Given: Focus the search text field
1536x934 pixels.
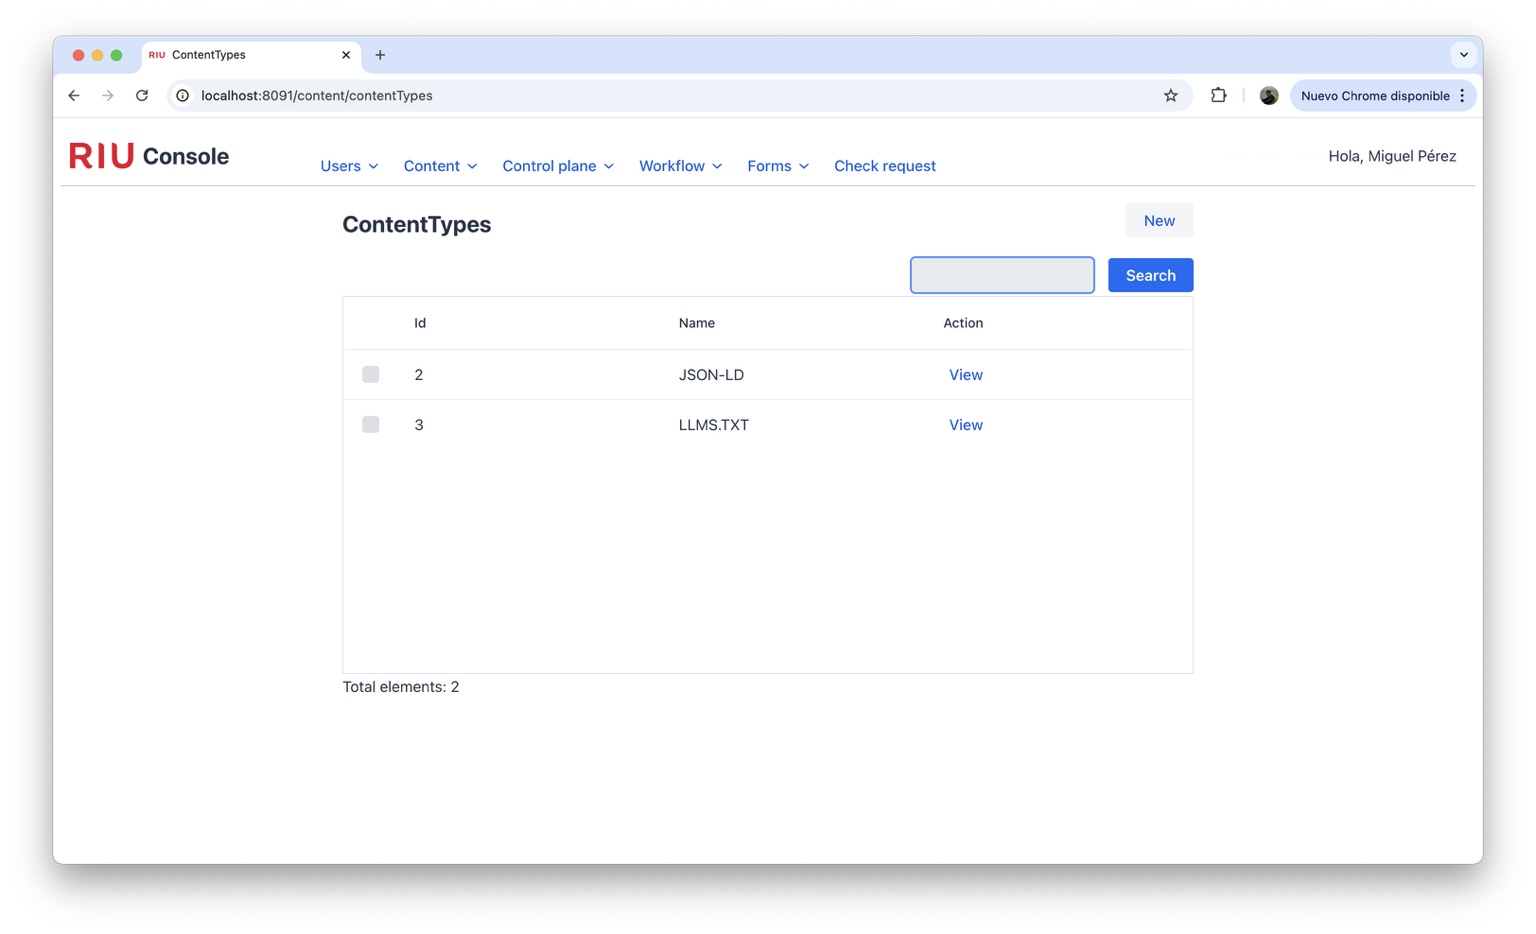Looking at the screenshot, I should click(x=1002, y=275).
